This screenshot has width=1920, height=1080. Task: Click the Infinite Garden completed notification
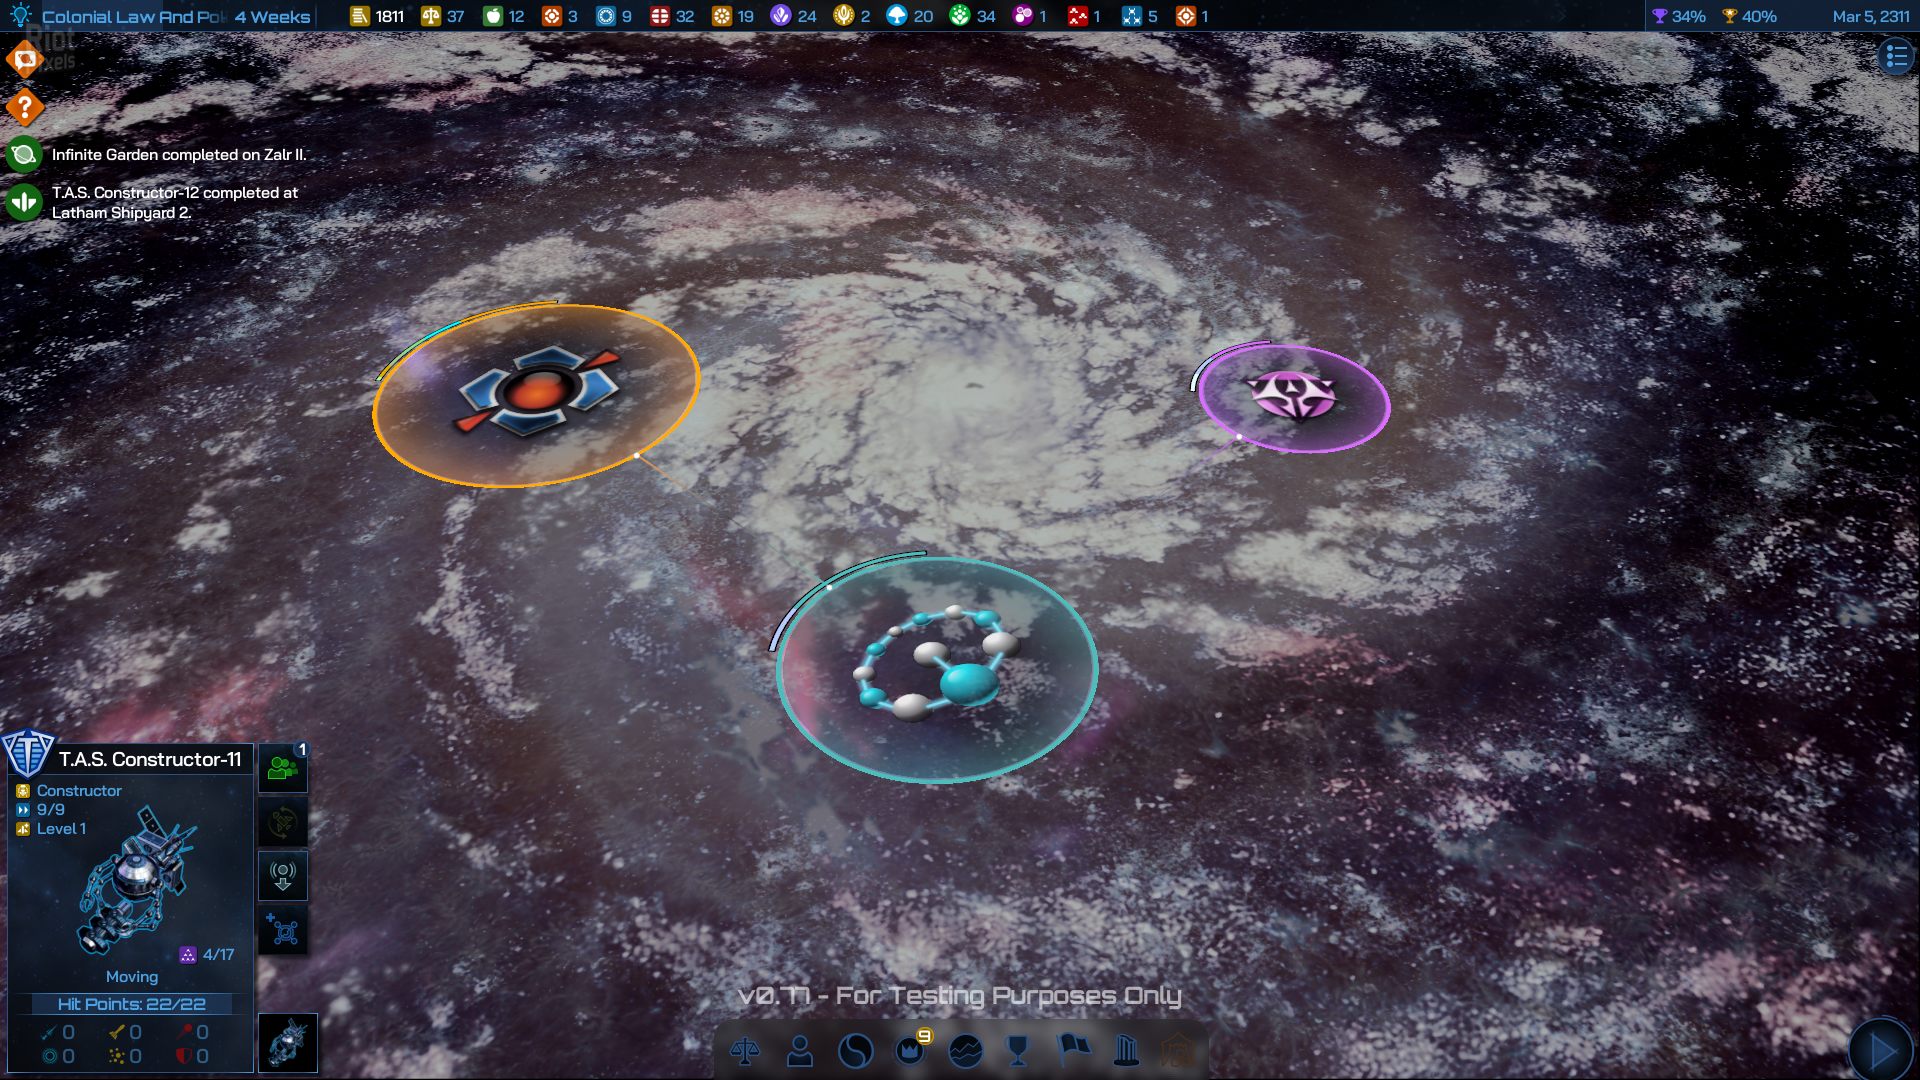coord(178,155)
